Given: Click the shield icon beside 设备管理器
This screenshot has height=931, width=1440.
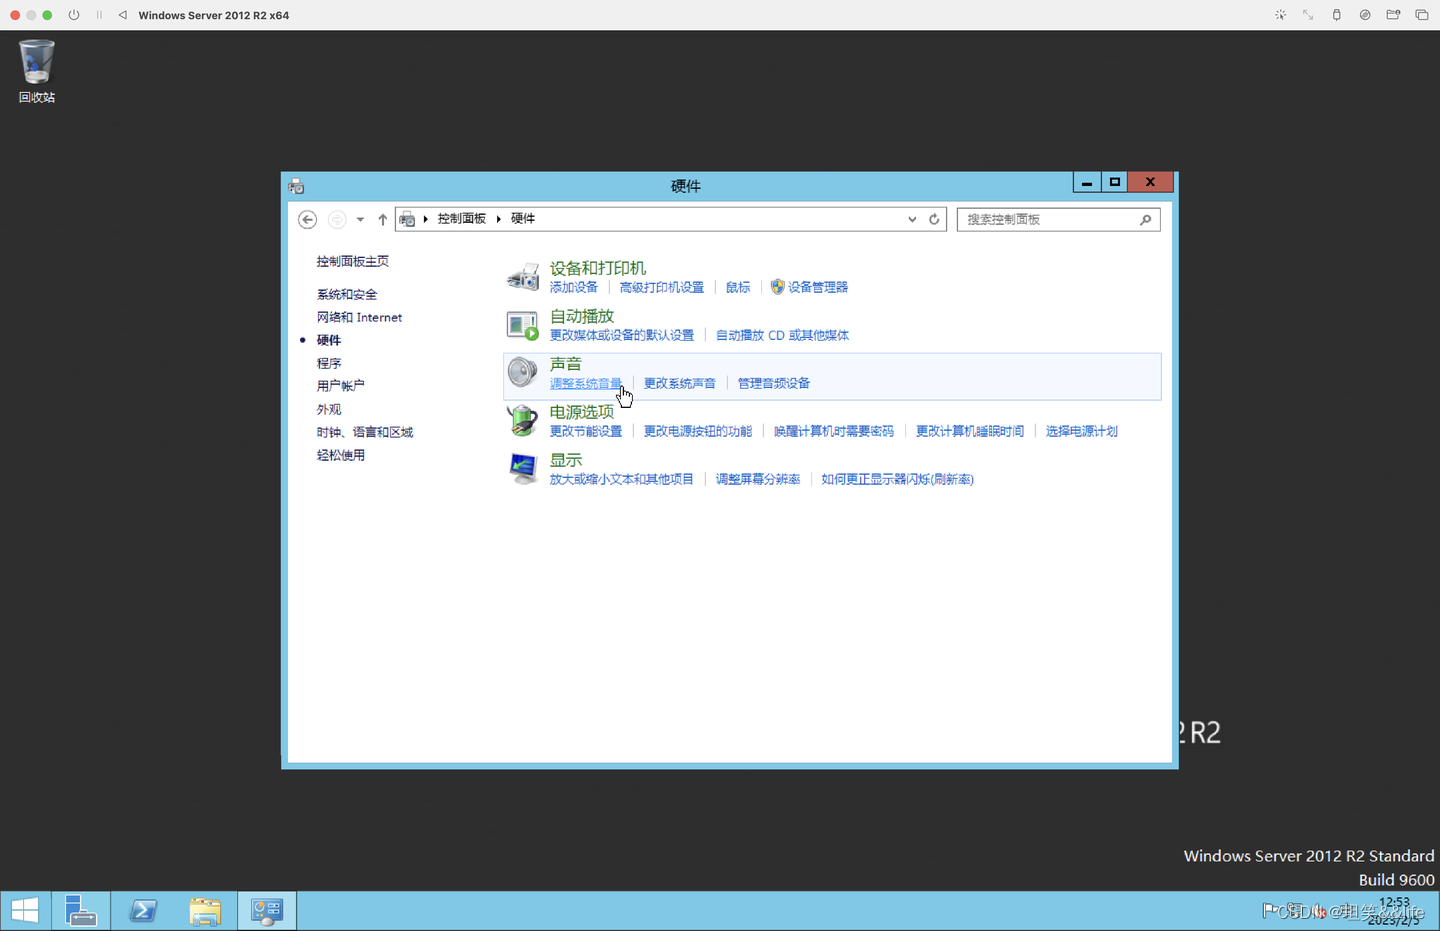Looking at the screenshot, I should [x=777, y=287].
